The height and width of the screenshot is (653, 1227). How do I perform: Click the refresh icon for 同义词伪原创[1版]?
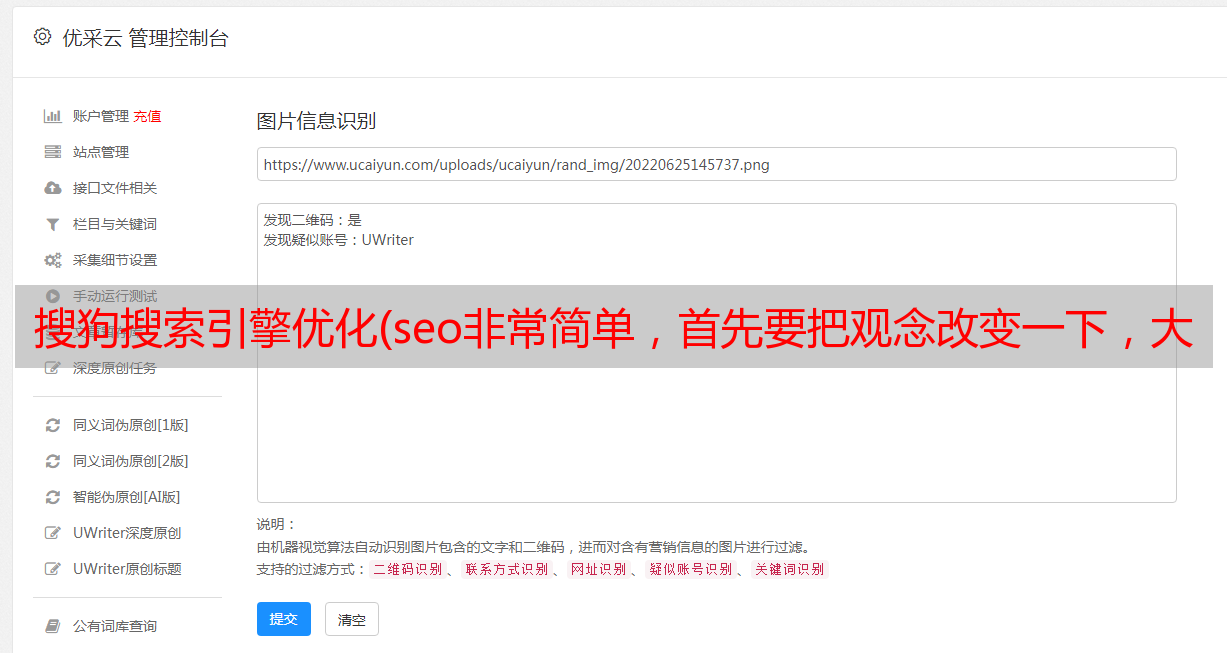tap(53, 425)
